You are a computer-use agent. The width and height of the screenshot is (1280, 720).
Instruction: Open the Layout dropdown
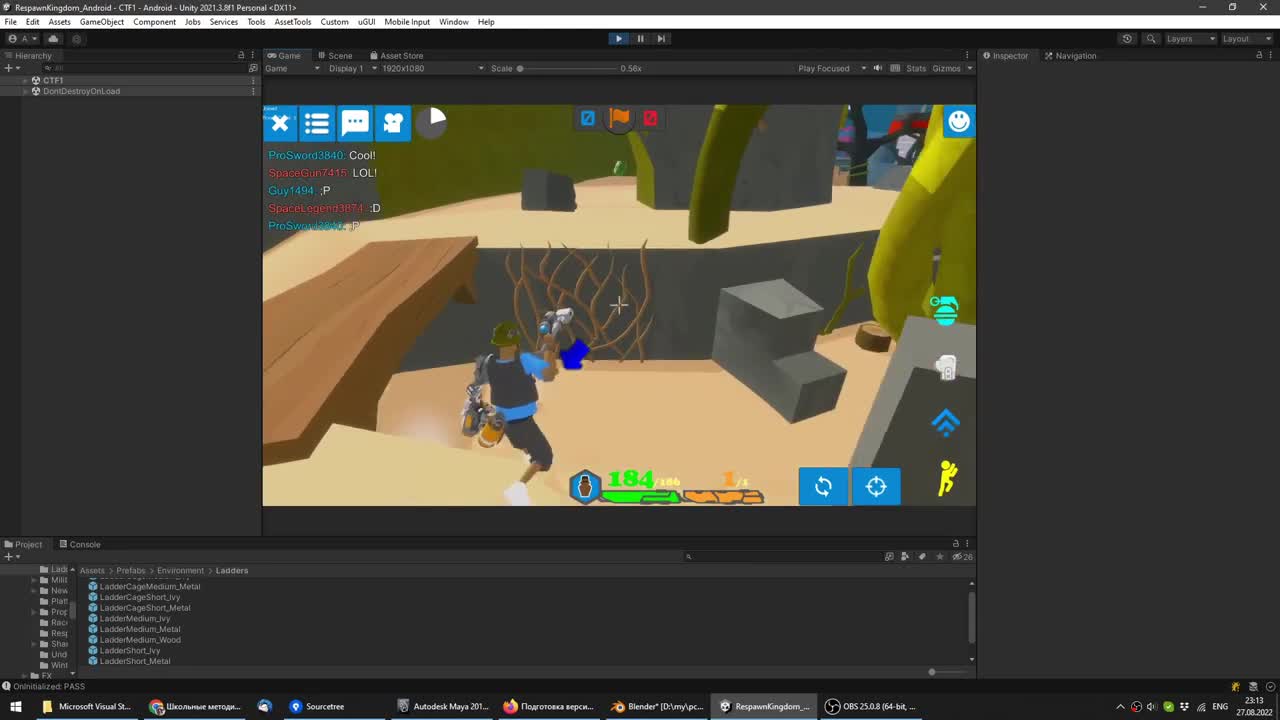click(1243, 38)
